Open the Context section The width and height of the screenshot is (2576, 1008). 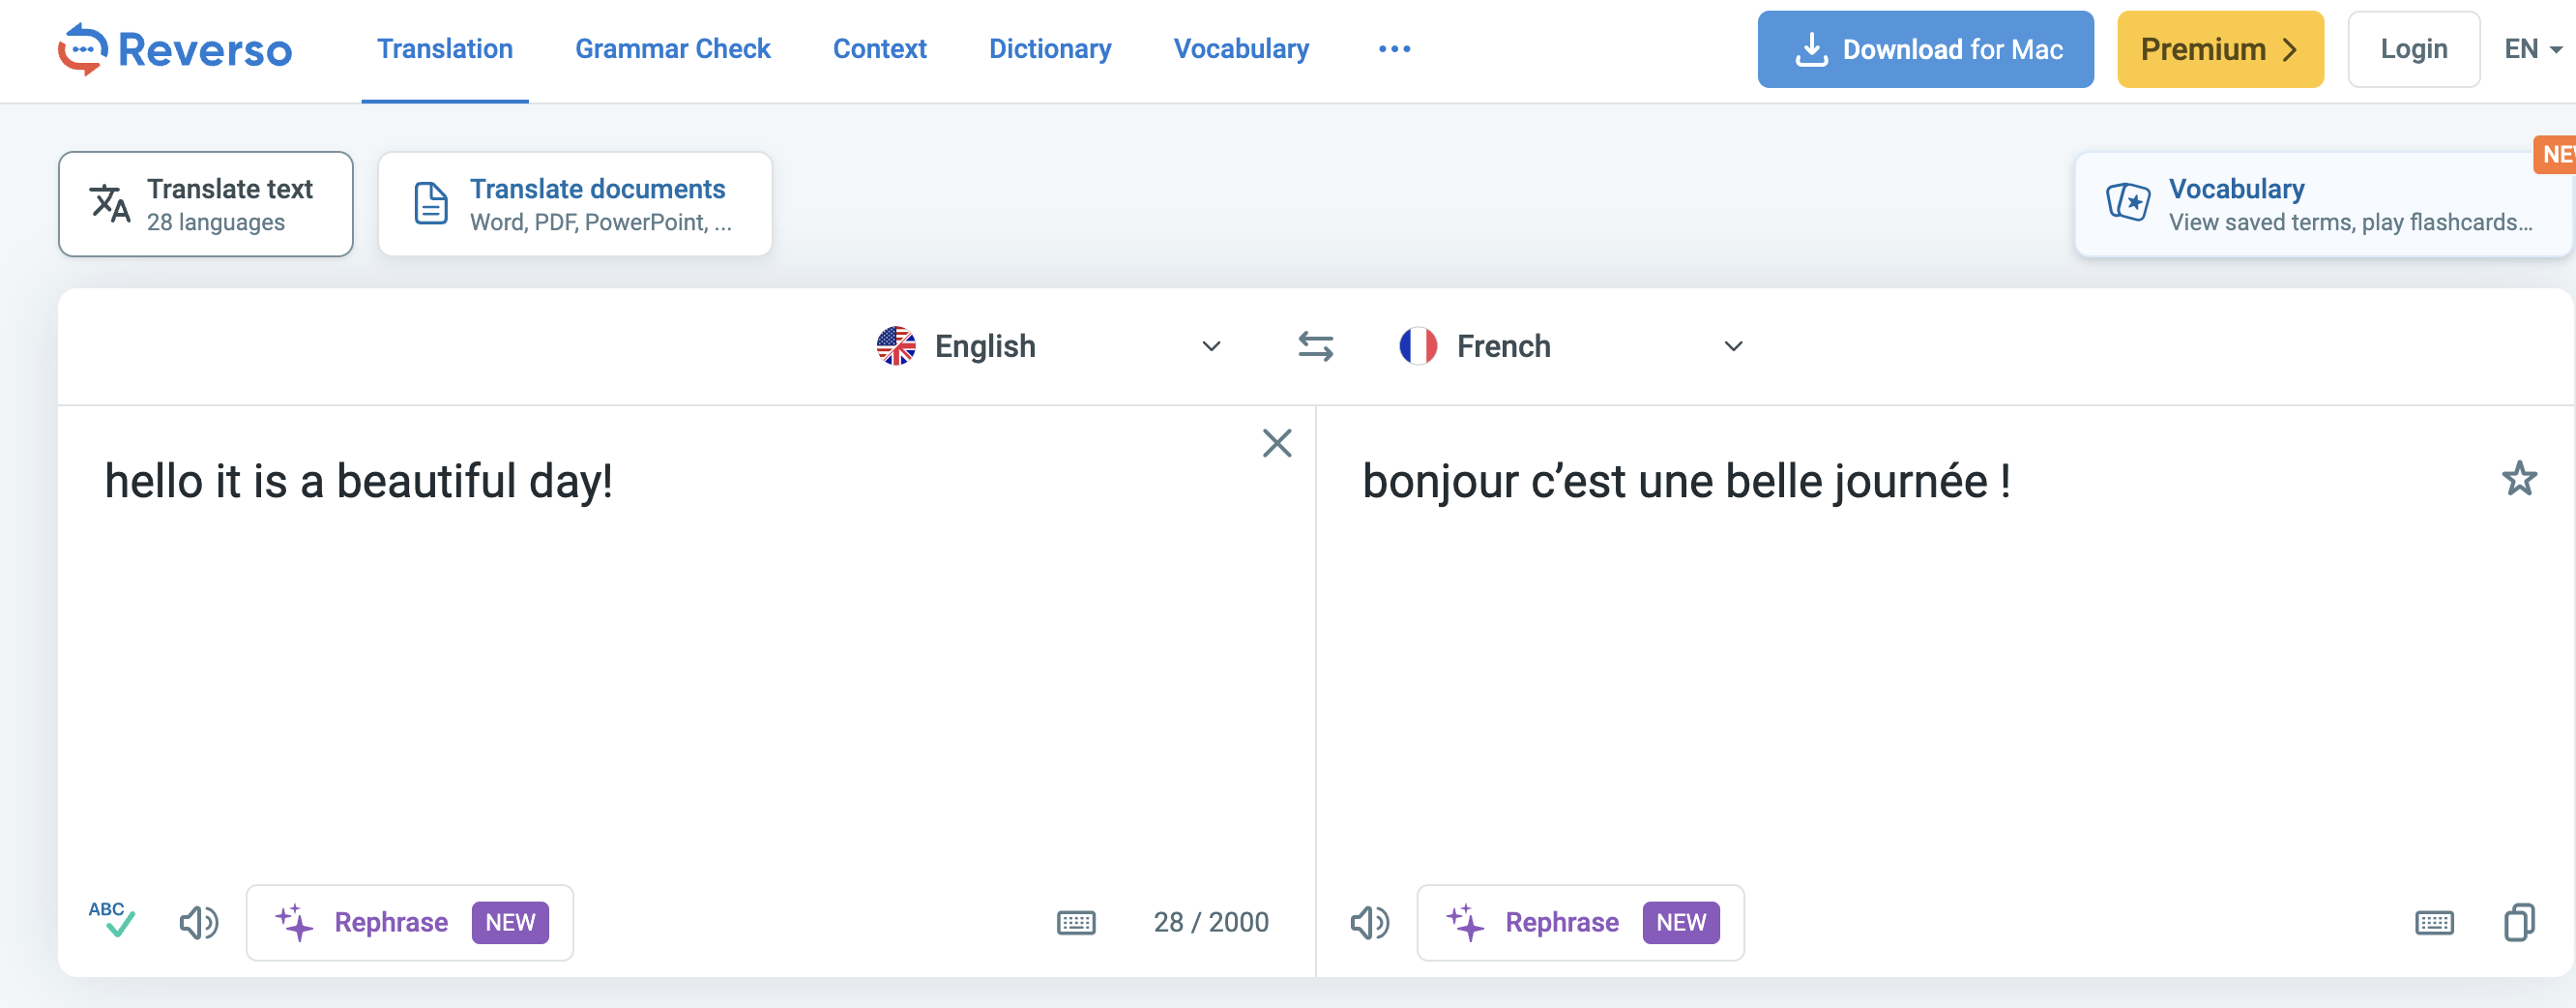pos(879,48)
